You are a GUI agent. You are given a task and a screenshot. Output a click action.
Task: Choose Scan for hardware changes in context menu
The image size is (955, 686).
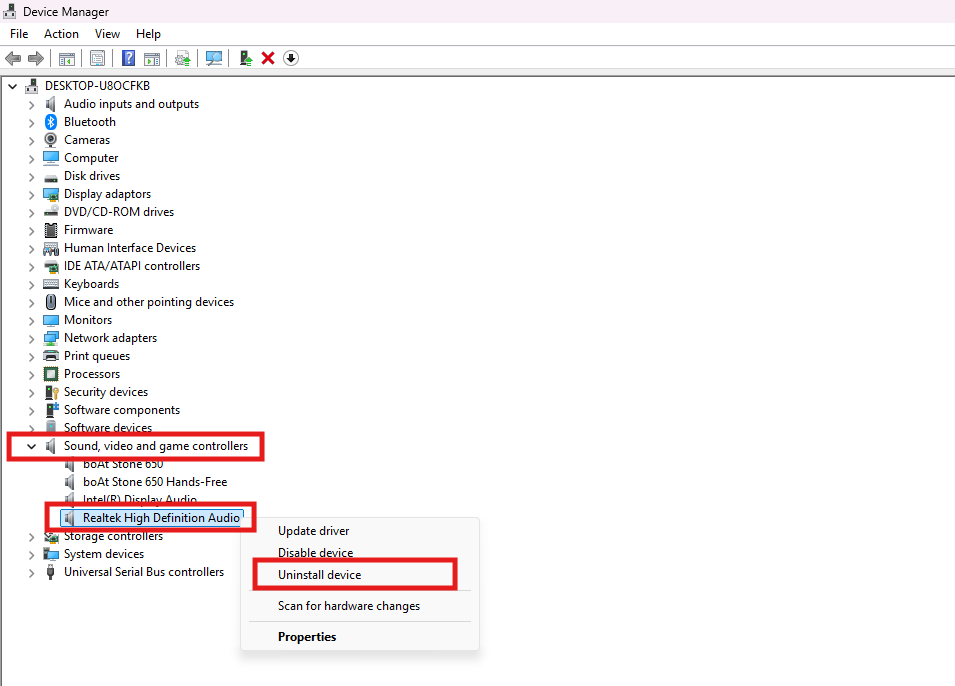coord(349,606)
